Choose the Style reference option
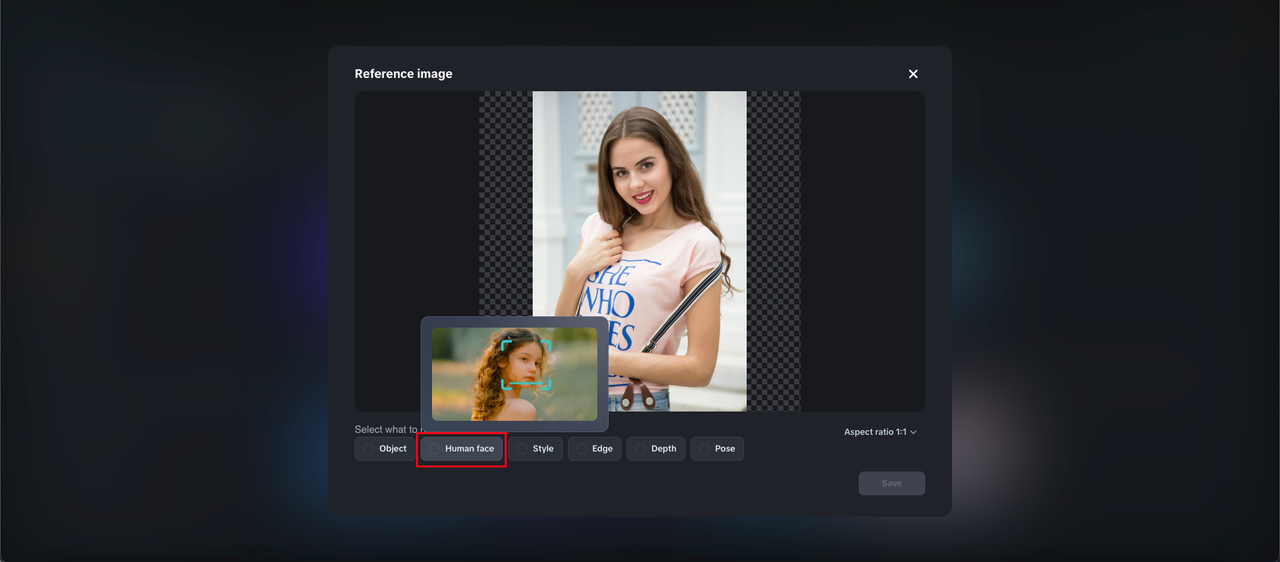The width and height of the screenshot is (1280, 562). click(536, 449)
